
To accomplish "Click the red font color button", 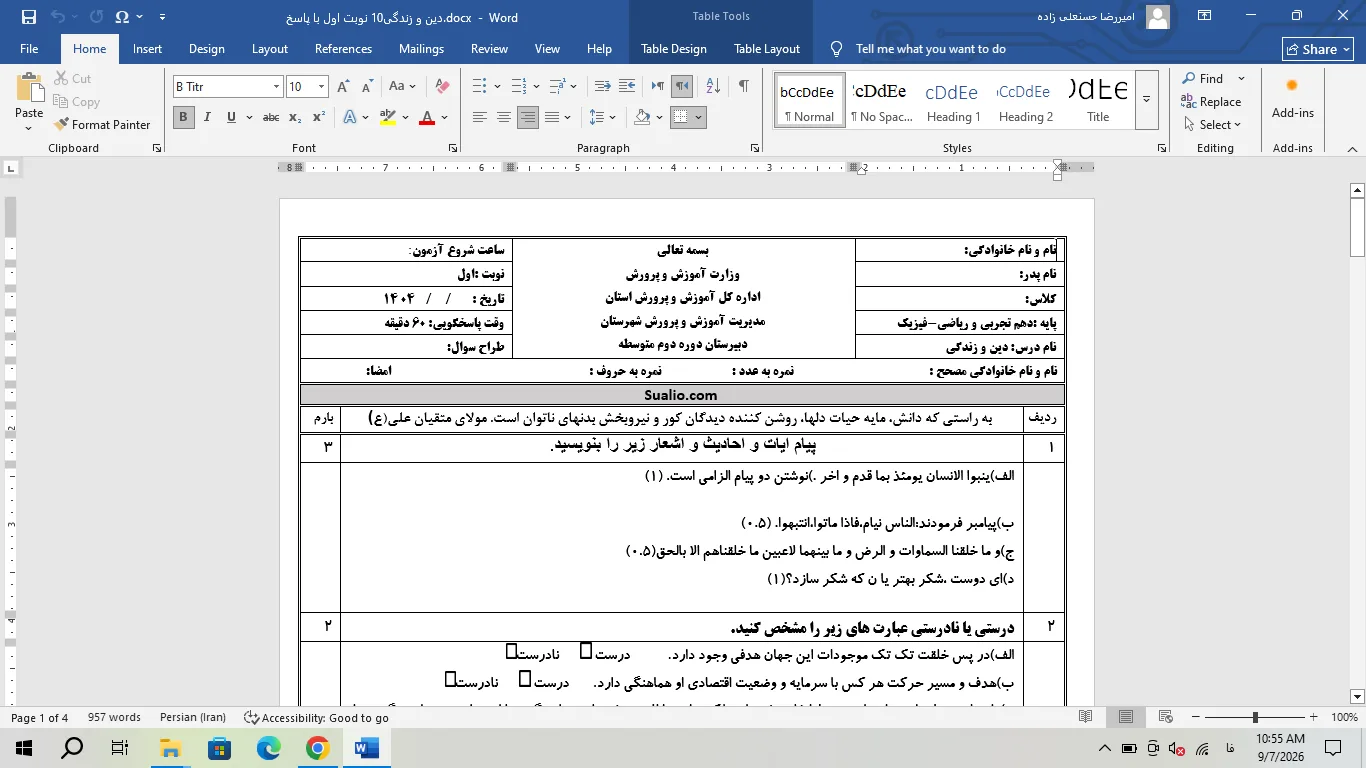I will (427, 117).
